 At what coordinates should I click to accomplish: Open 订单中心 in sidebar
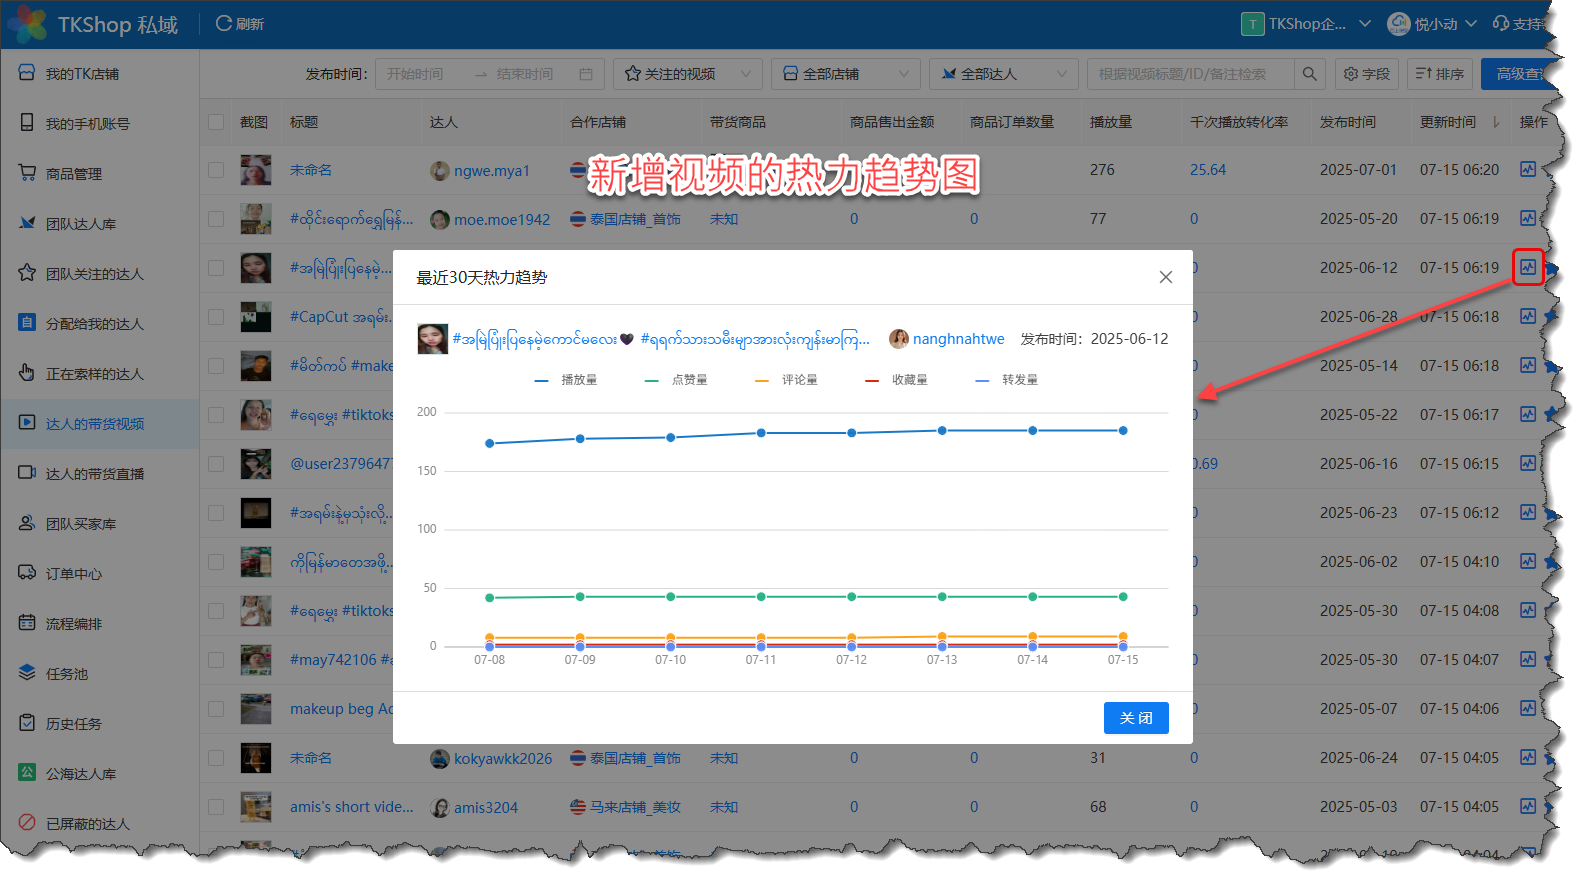[100, 574]
